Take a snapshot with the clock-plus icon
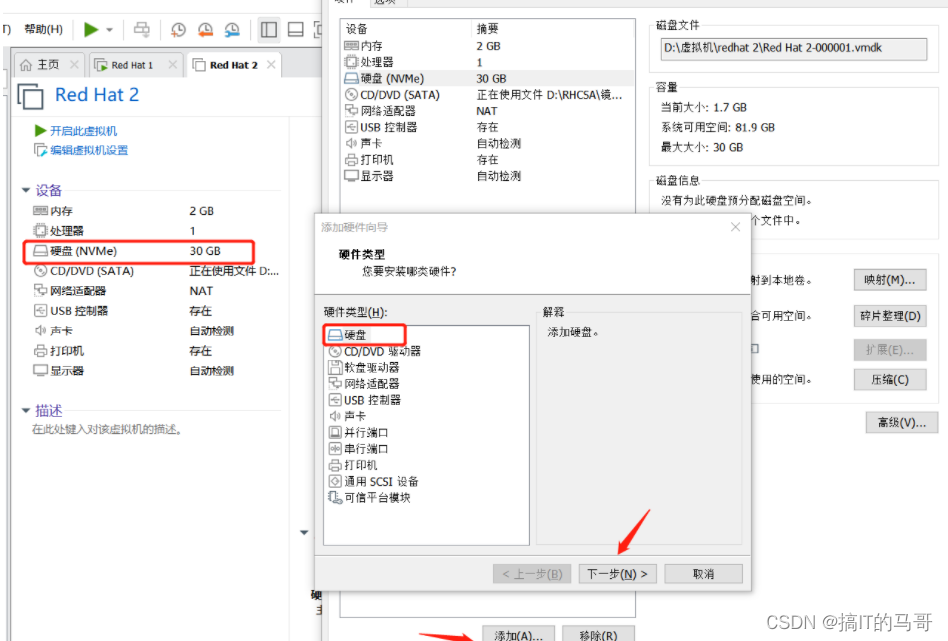Viewport: 948px width, 641px height. pos(178,29)
